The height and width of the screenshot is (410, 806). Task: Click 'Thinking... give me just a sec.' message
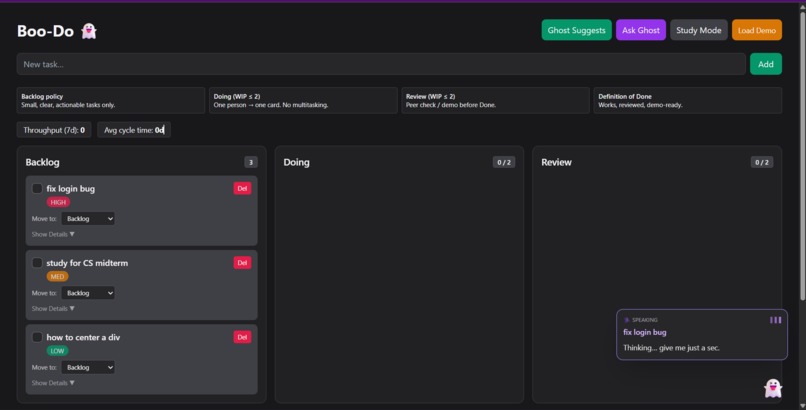(x=671, y=348)
